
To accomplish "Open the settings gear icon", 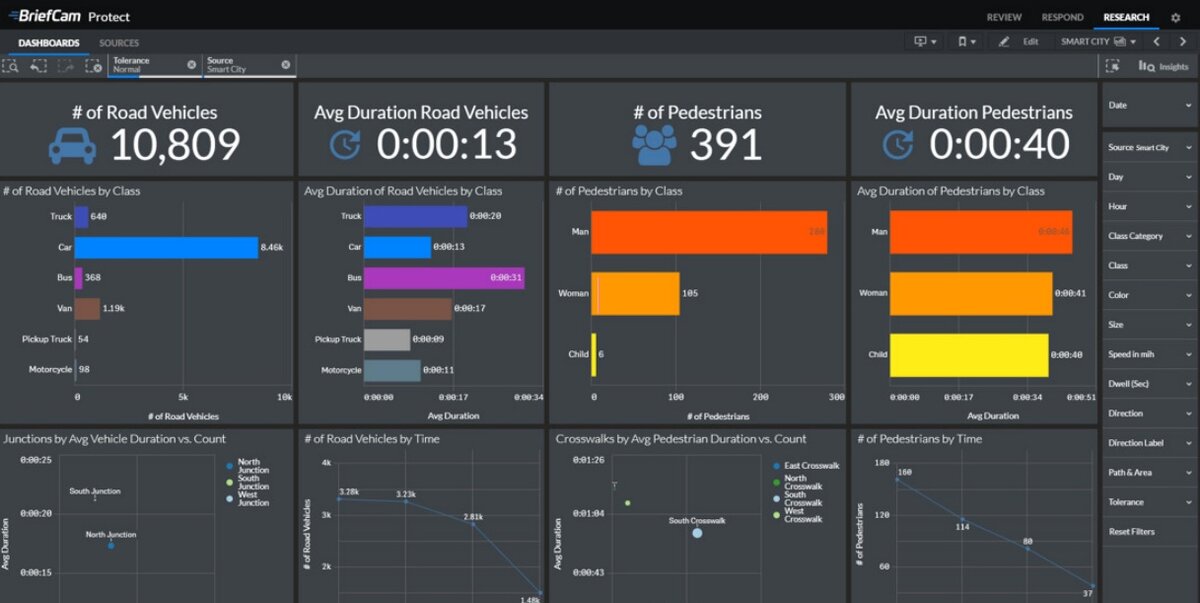I will pos(1175,17).
